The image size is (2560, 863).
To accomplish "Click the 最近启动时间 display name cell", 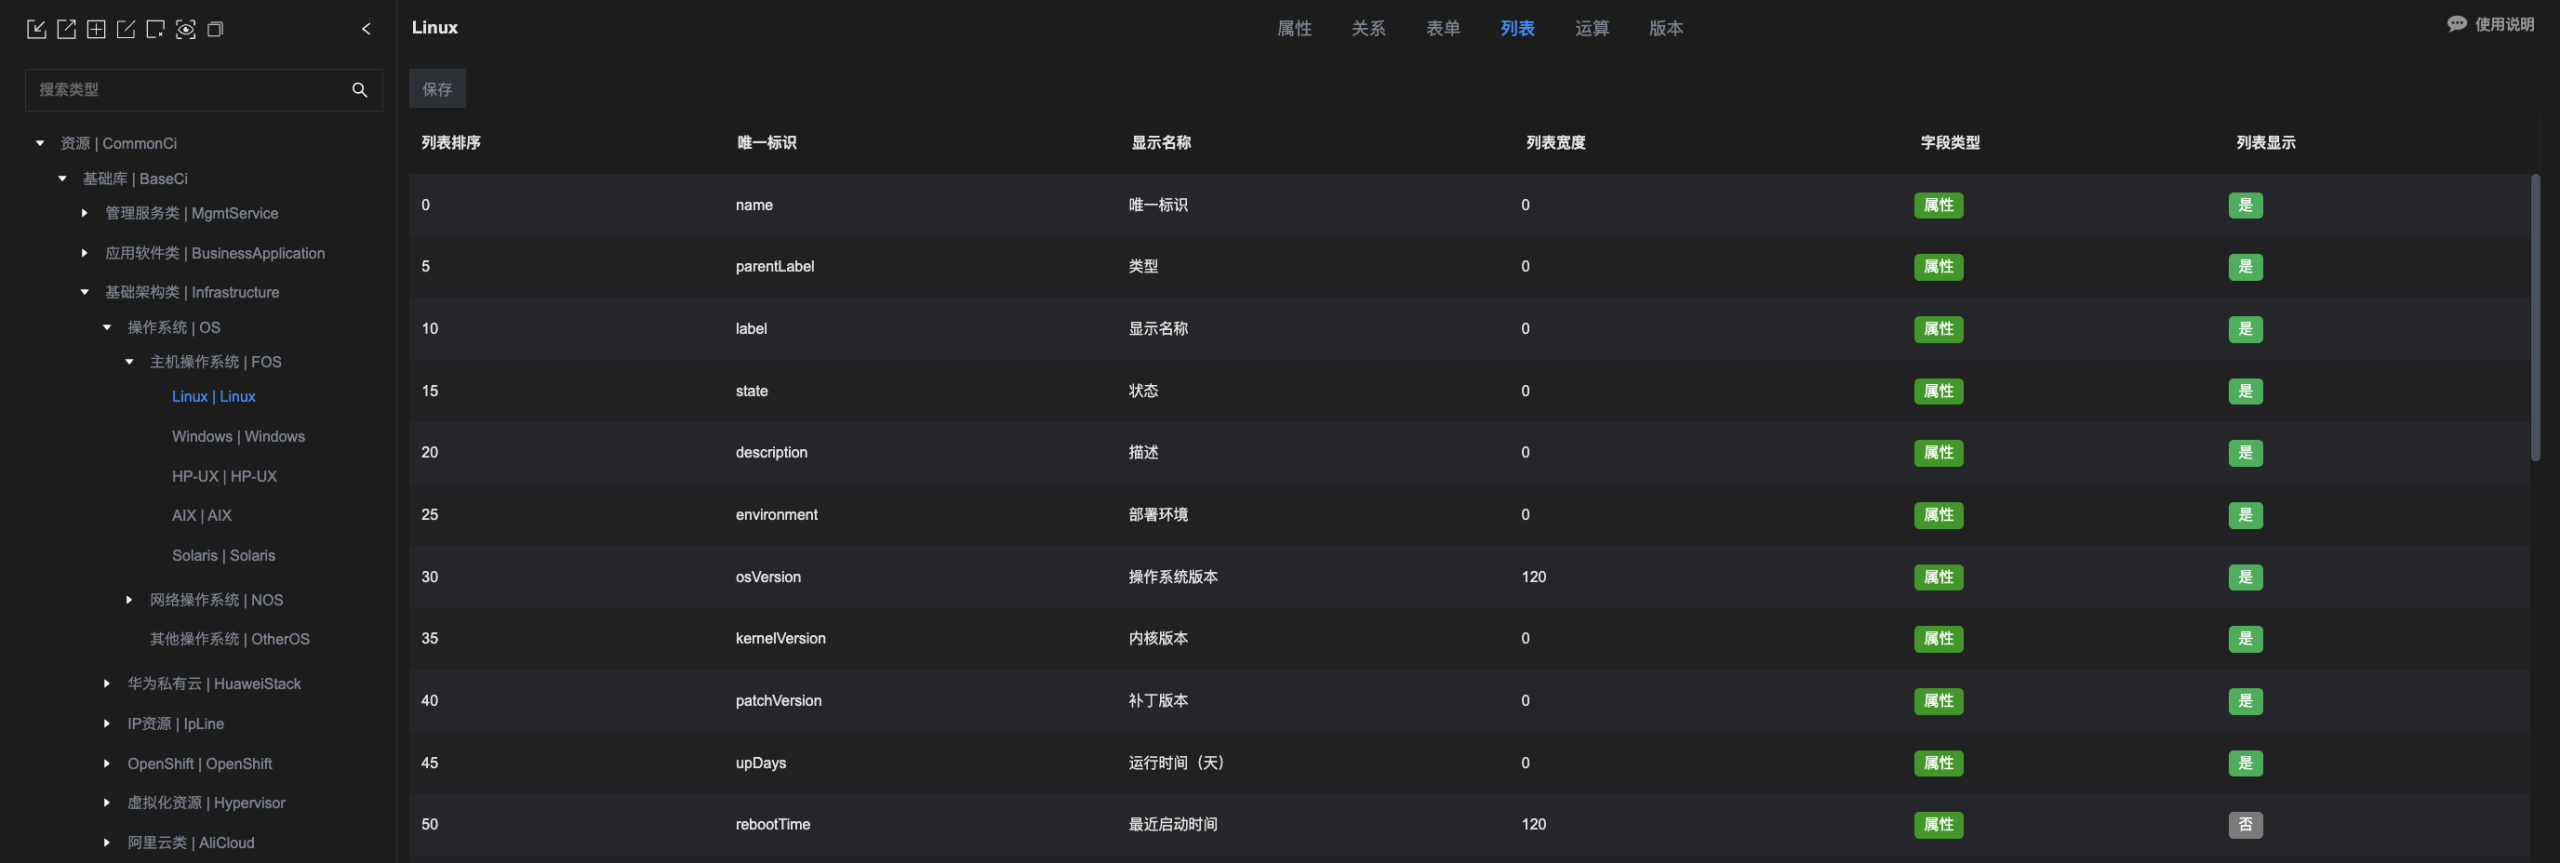I will pyautogui.click(x=1173, y=825).
